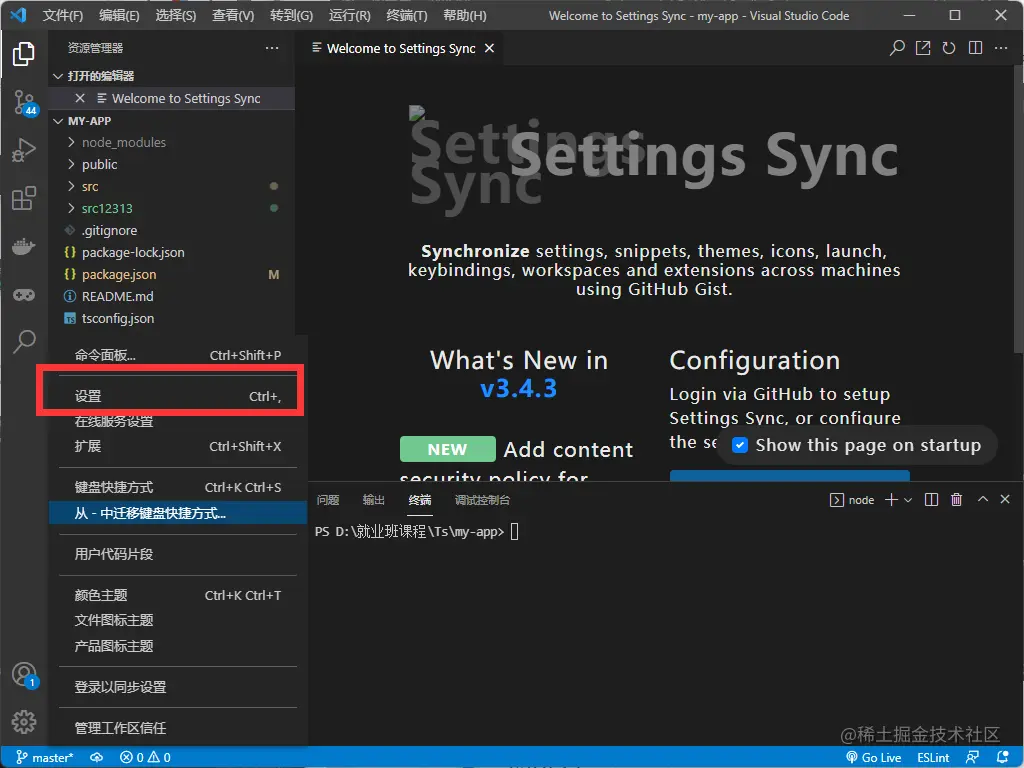Collapse the MY-APP folder section
The width and height of the screenshot is (1024, 768).
57,121
